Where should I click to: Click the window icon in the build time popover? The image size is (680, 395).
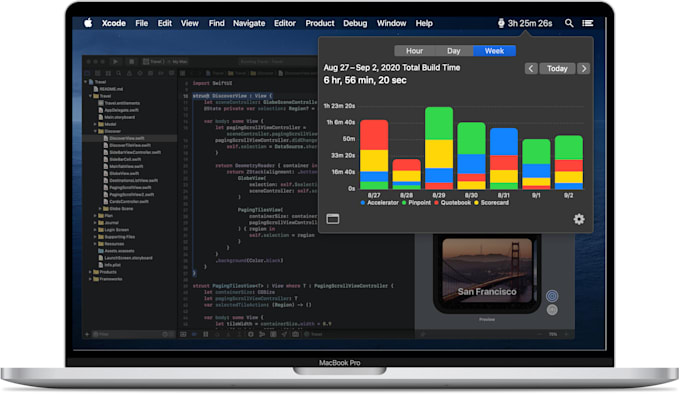pyautogui.click(x=333, y=219)
